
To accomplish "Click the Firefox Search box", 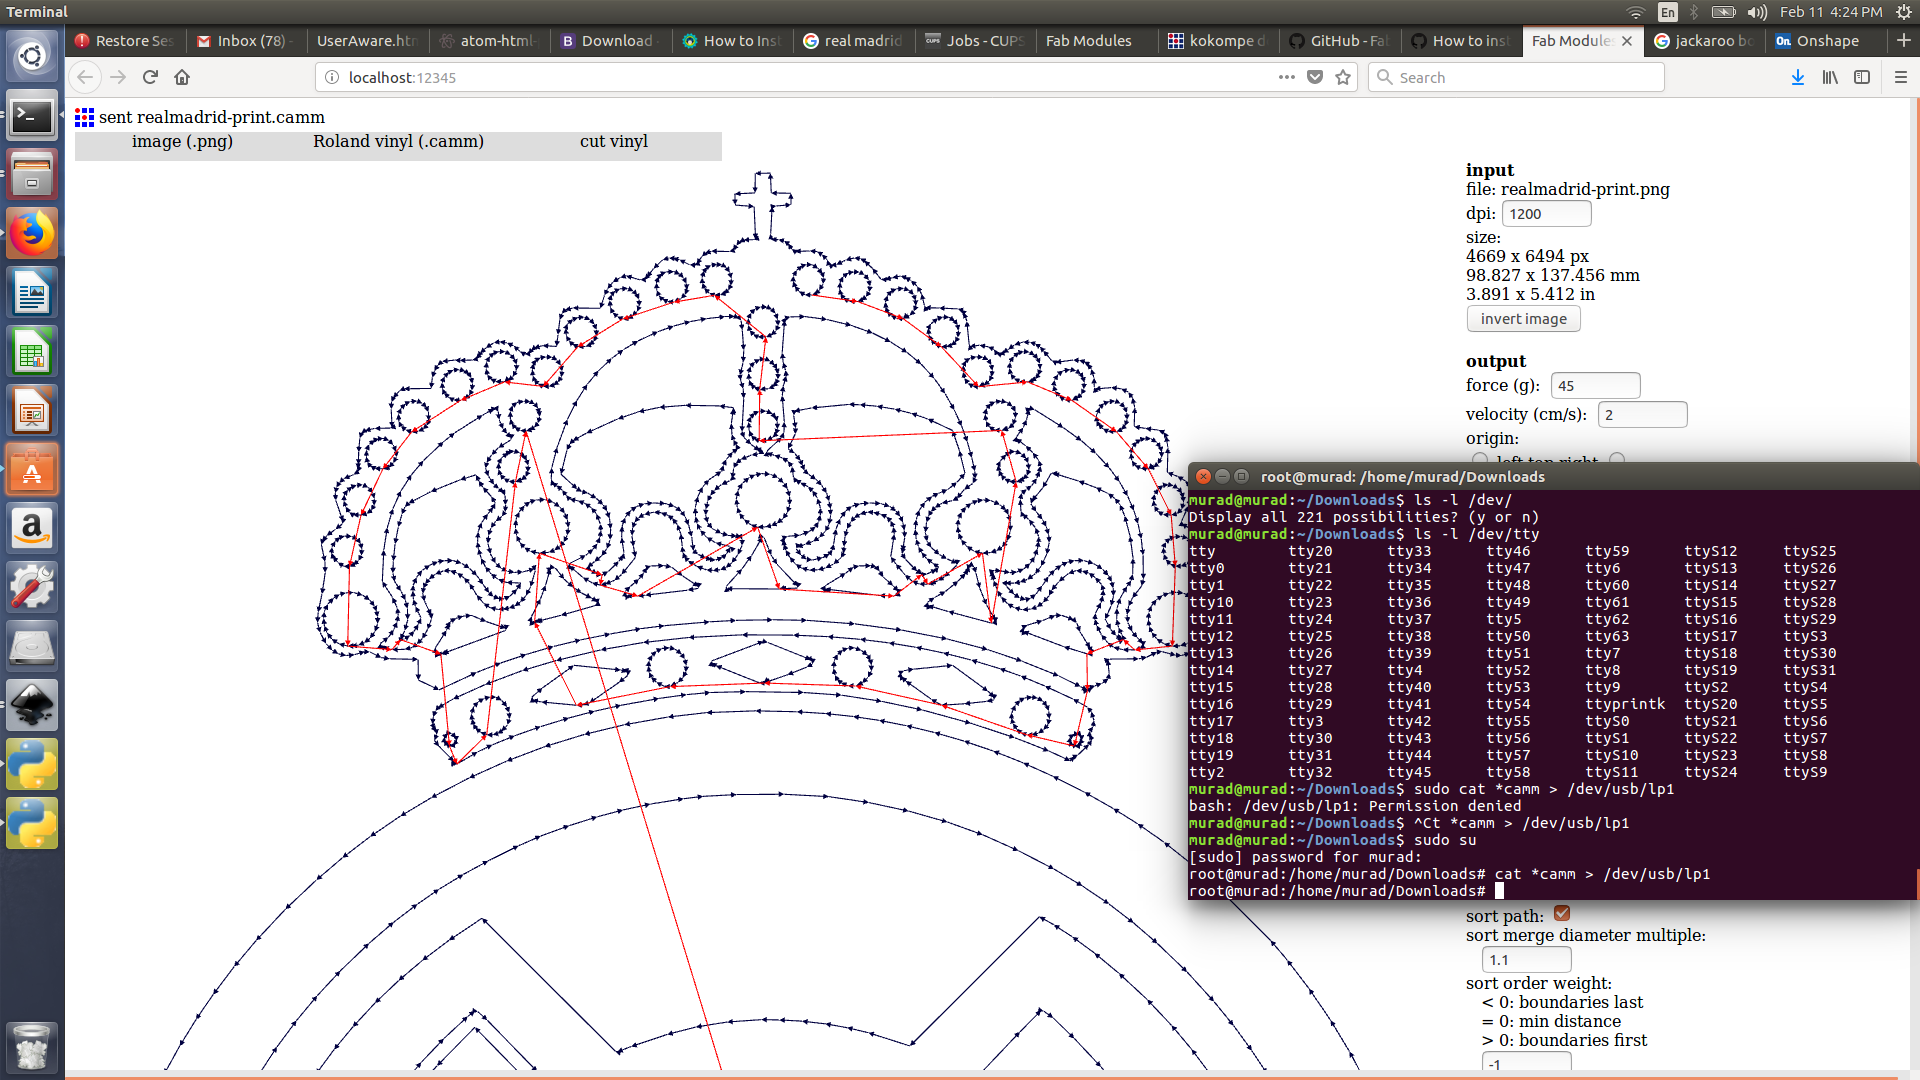I will [1515, 77].
